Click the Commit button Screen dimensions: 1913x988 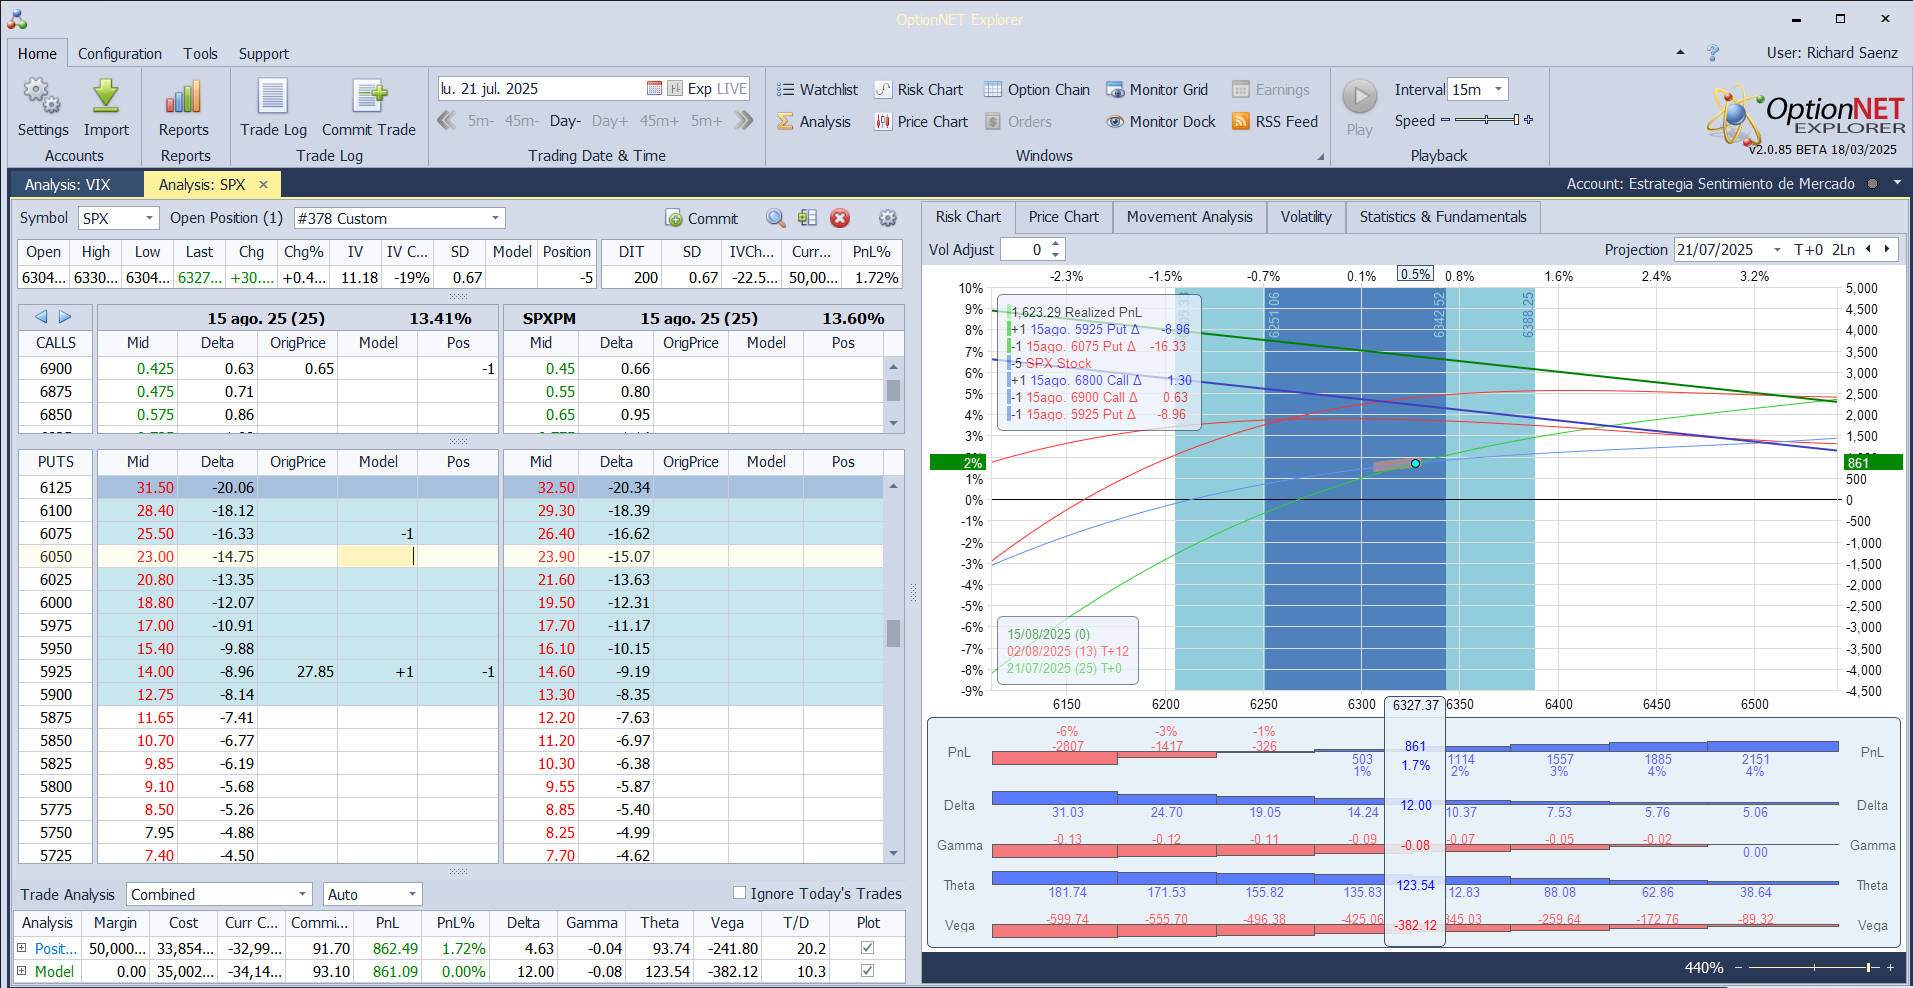(x=701, y=218)
